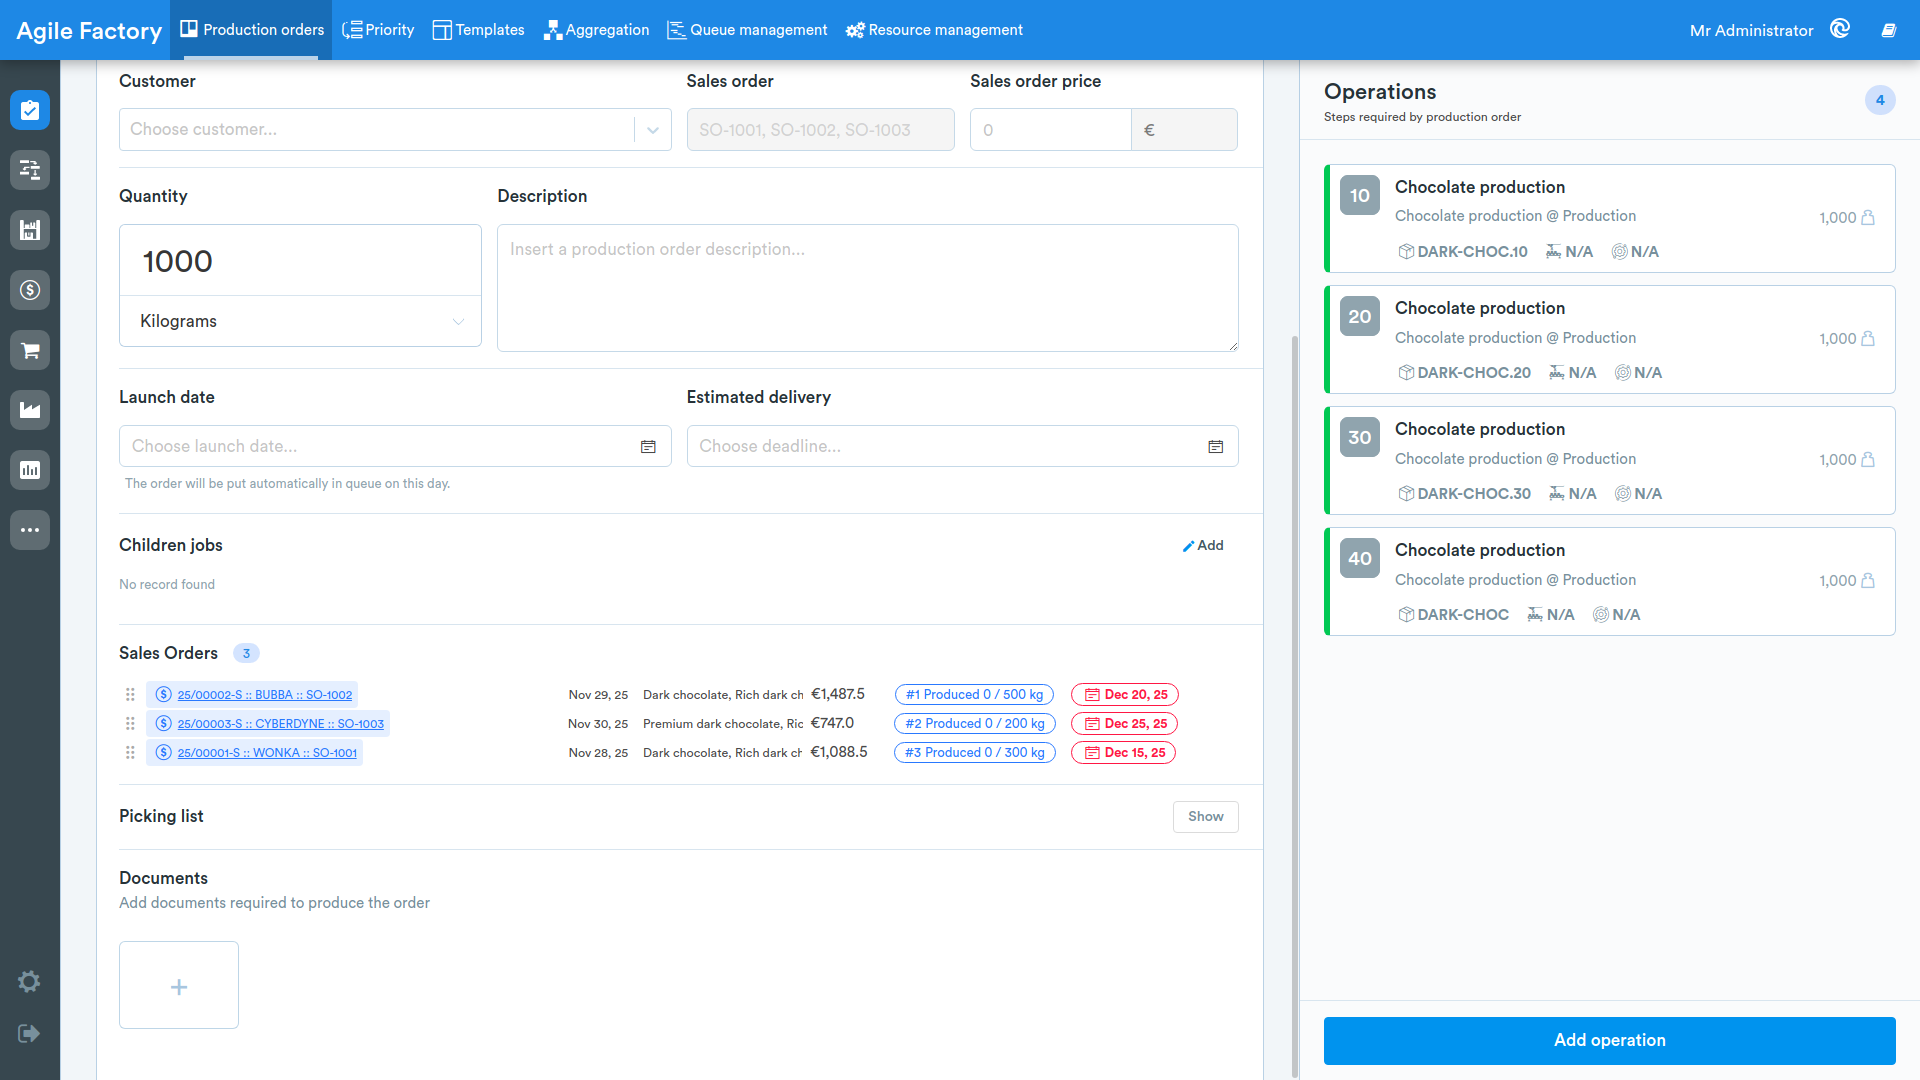Click the production order description text area
Screen dimensions: 1920x1080
[x=867, y=288]
